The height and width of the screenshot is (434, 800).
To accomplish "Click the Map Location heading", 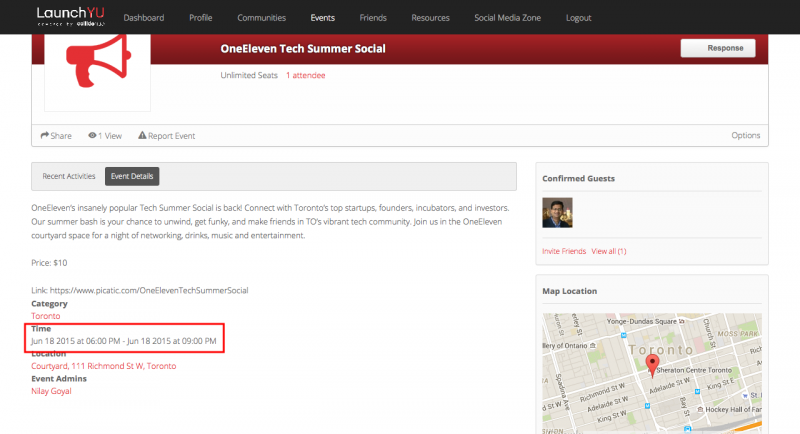I will [x=569, y=291].
